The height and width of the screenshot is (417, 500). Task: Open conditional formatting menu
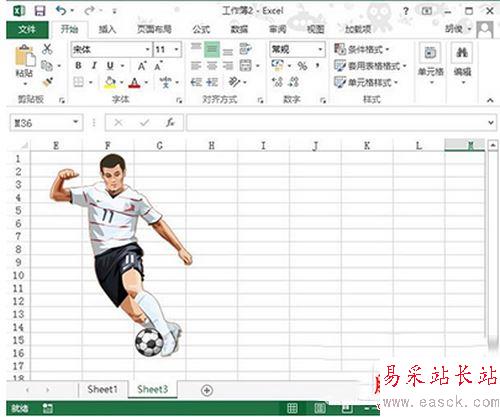coord(362,49)
